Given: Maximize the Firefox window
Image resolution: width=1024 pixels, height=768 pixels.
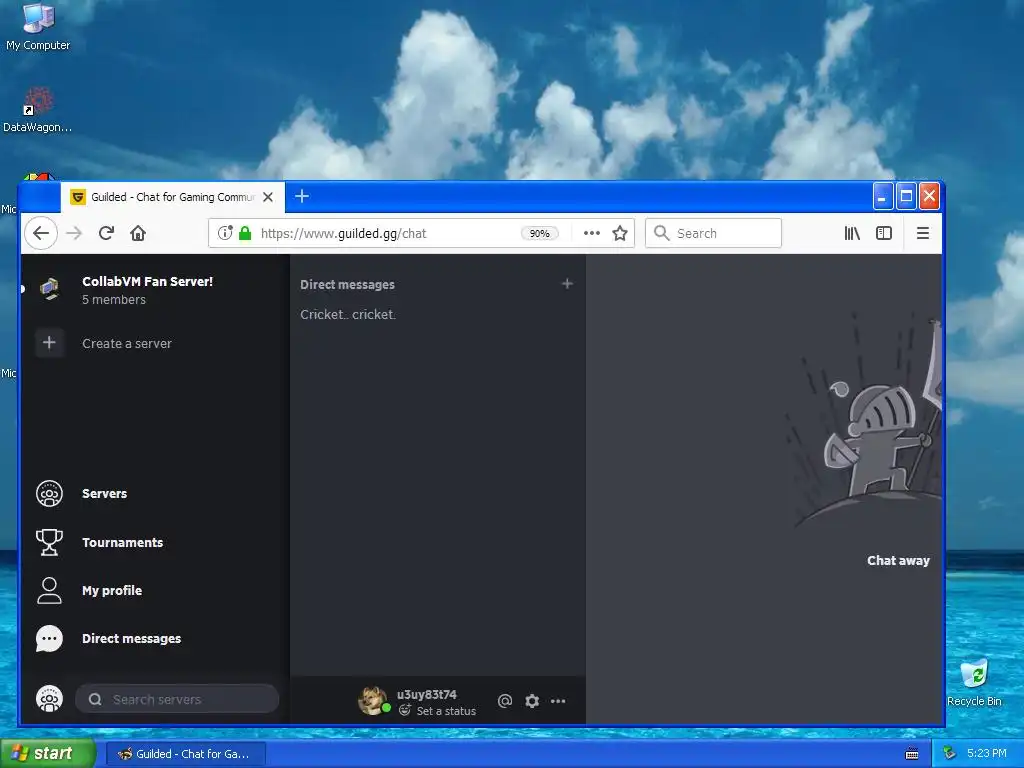Looking at the screenshot, I should pyautogui.click(x=906, y=197).
